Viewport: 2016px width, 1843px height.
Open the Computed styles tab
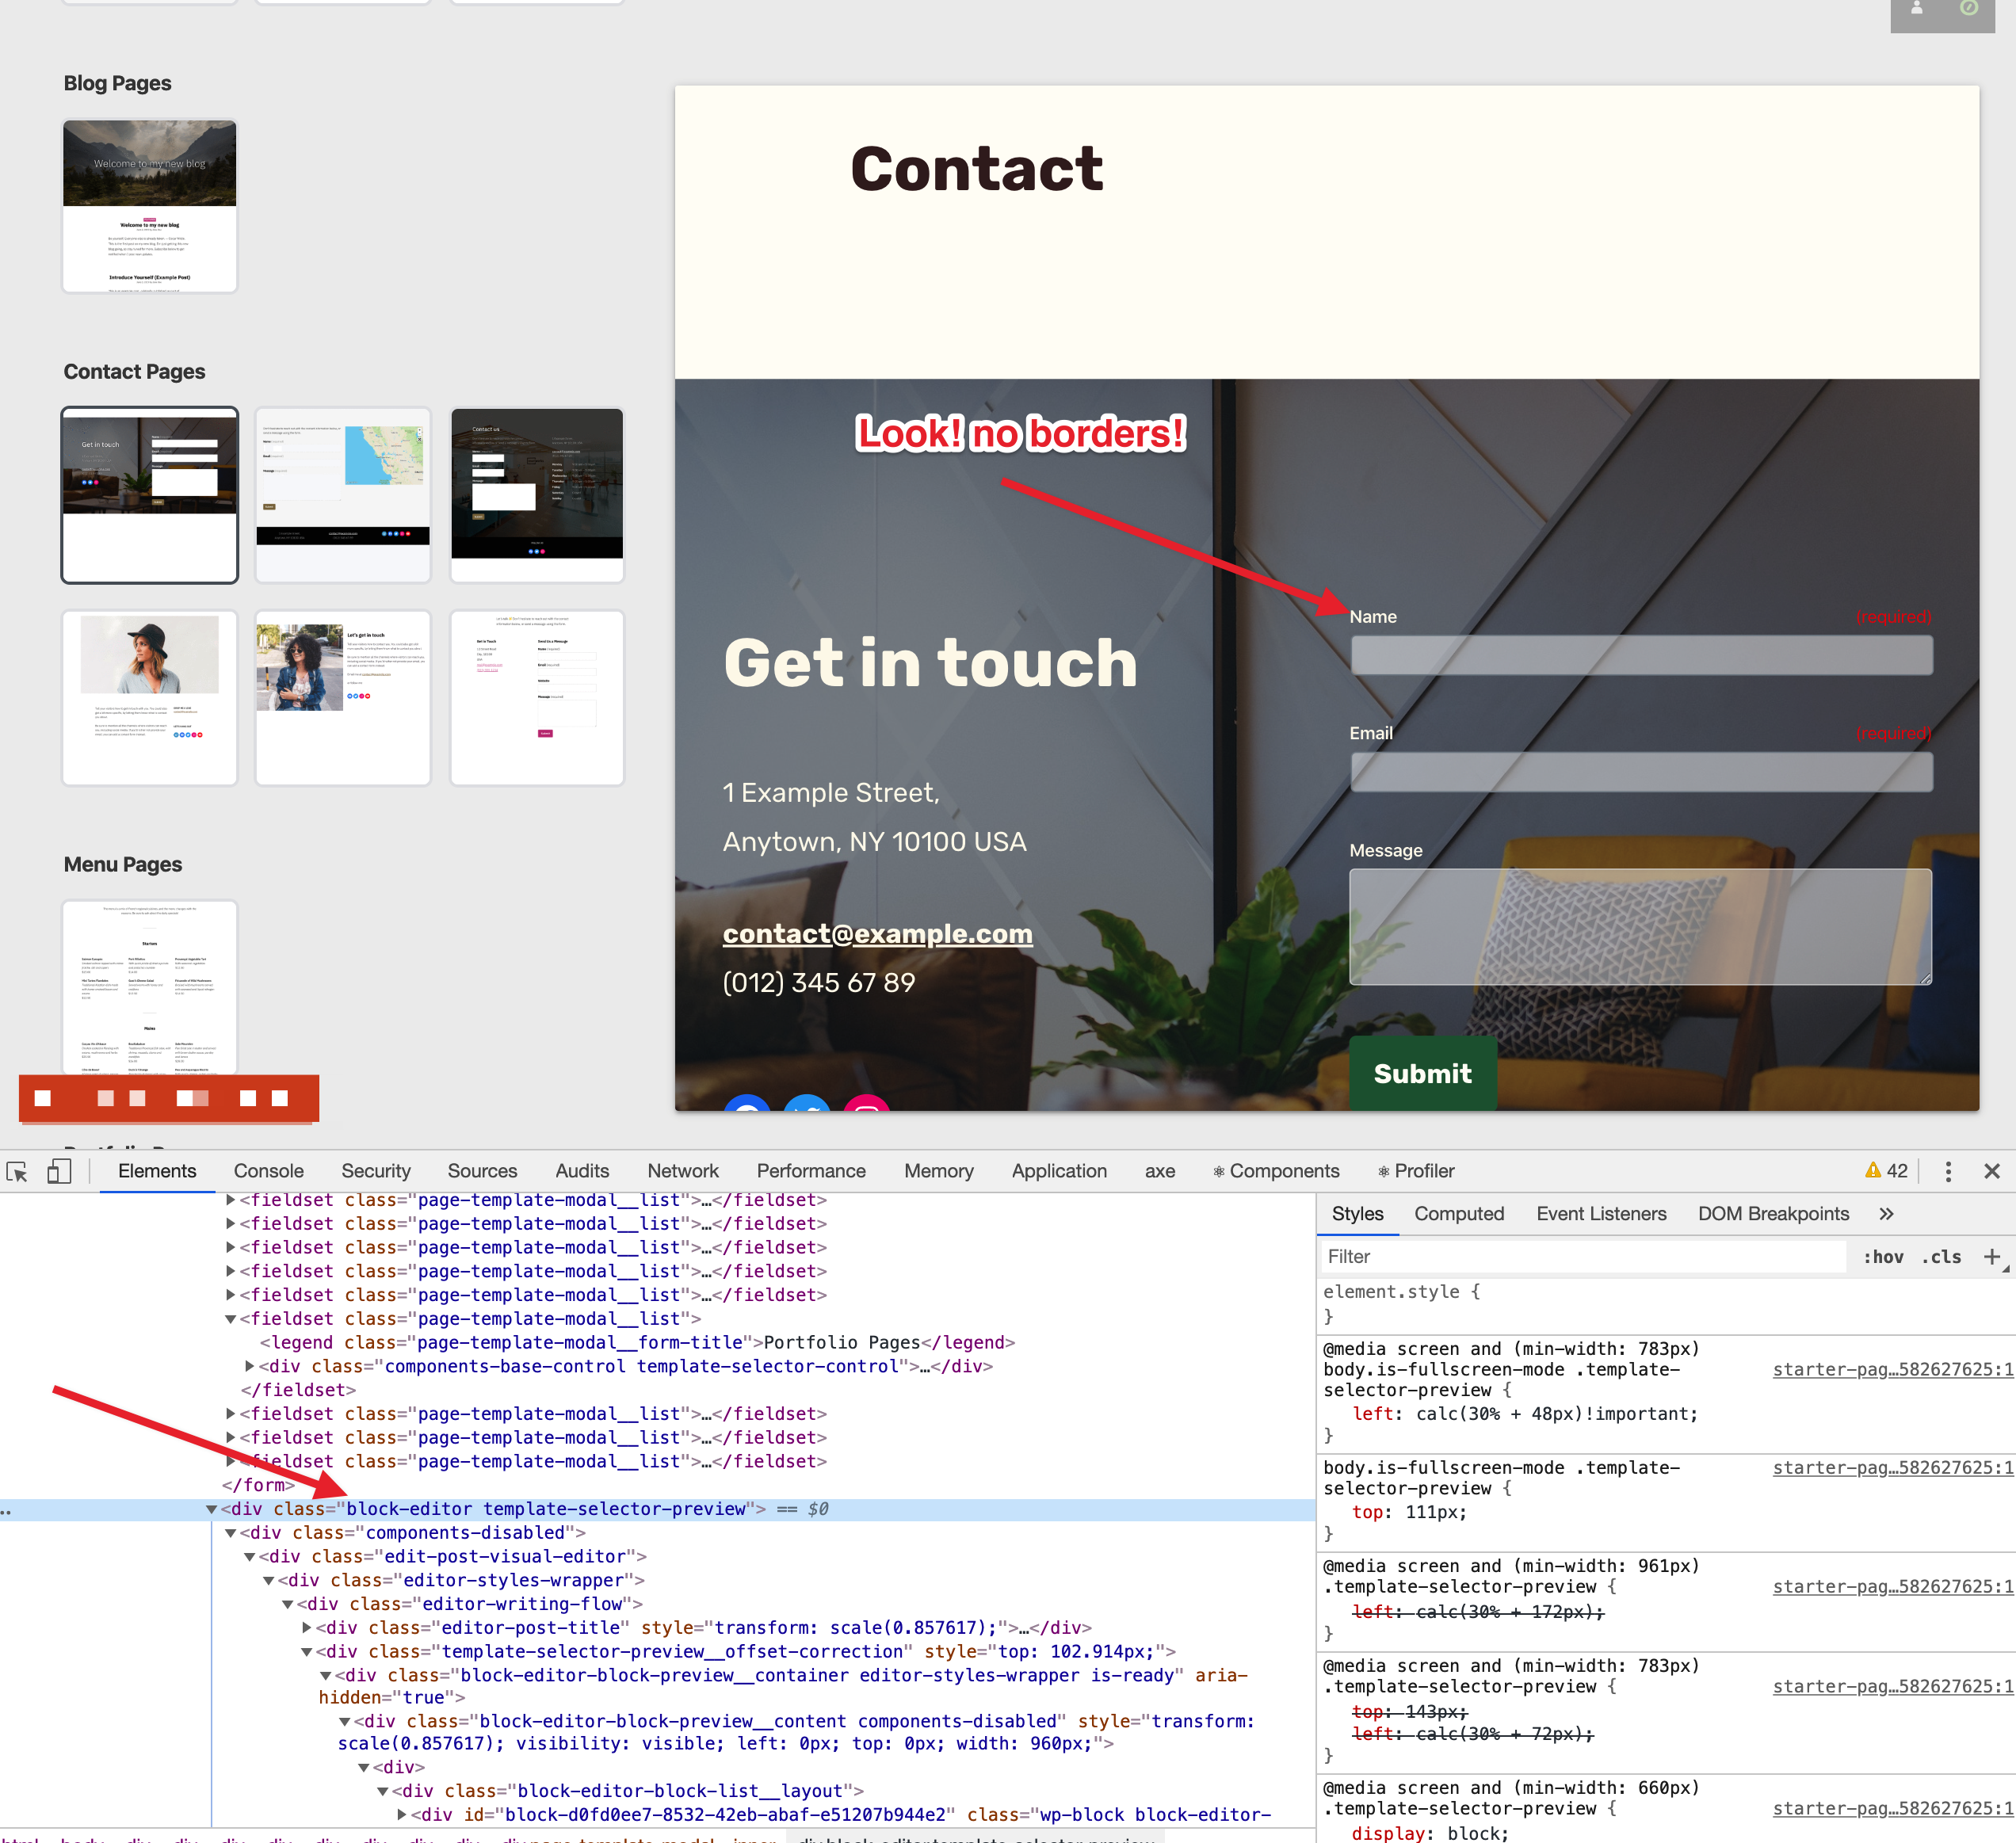(x=1458, y=1214)
